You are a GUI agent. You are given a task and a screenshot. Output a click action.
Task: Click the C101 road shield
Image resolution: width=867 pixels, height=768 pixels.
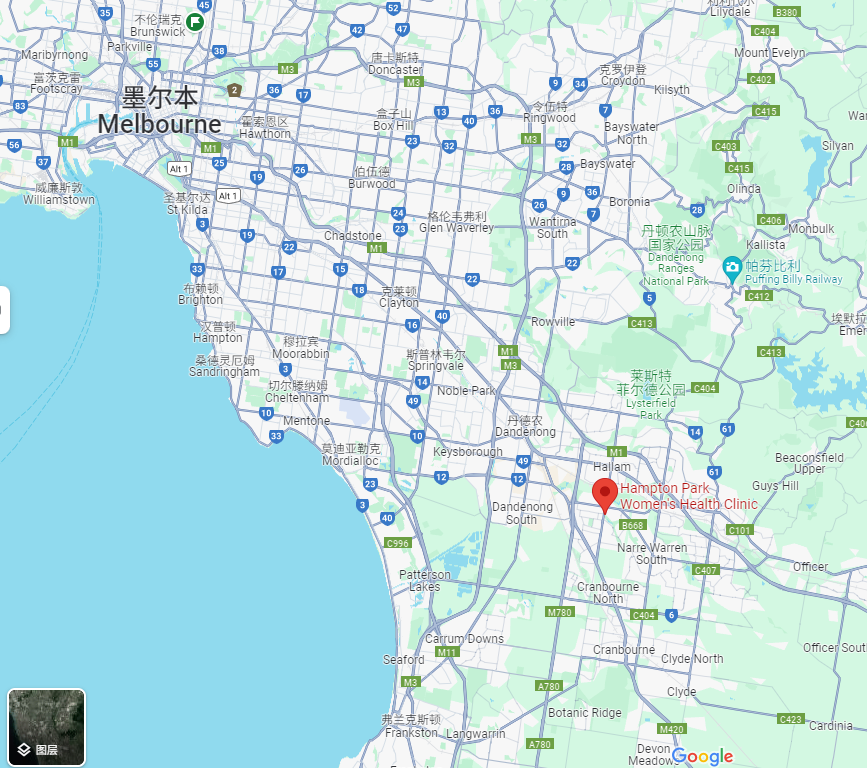739,530
